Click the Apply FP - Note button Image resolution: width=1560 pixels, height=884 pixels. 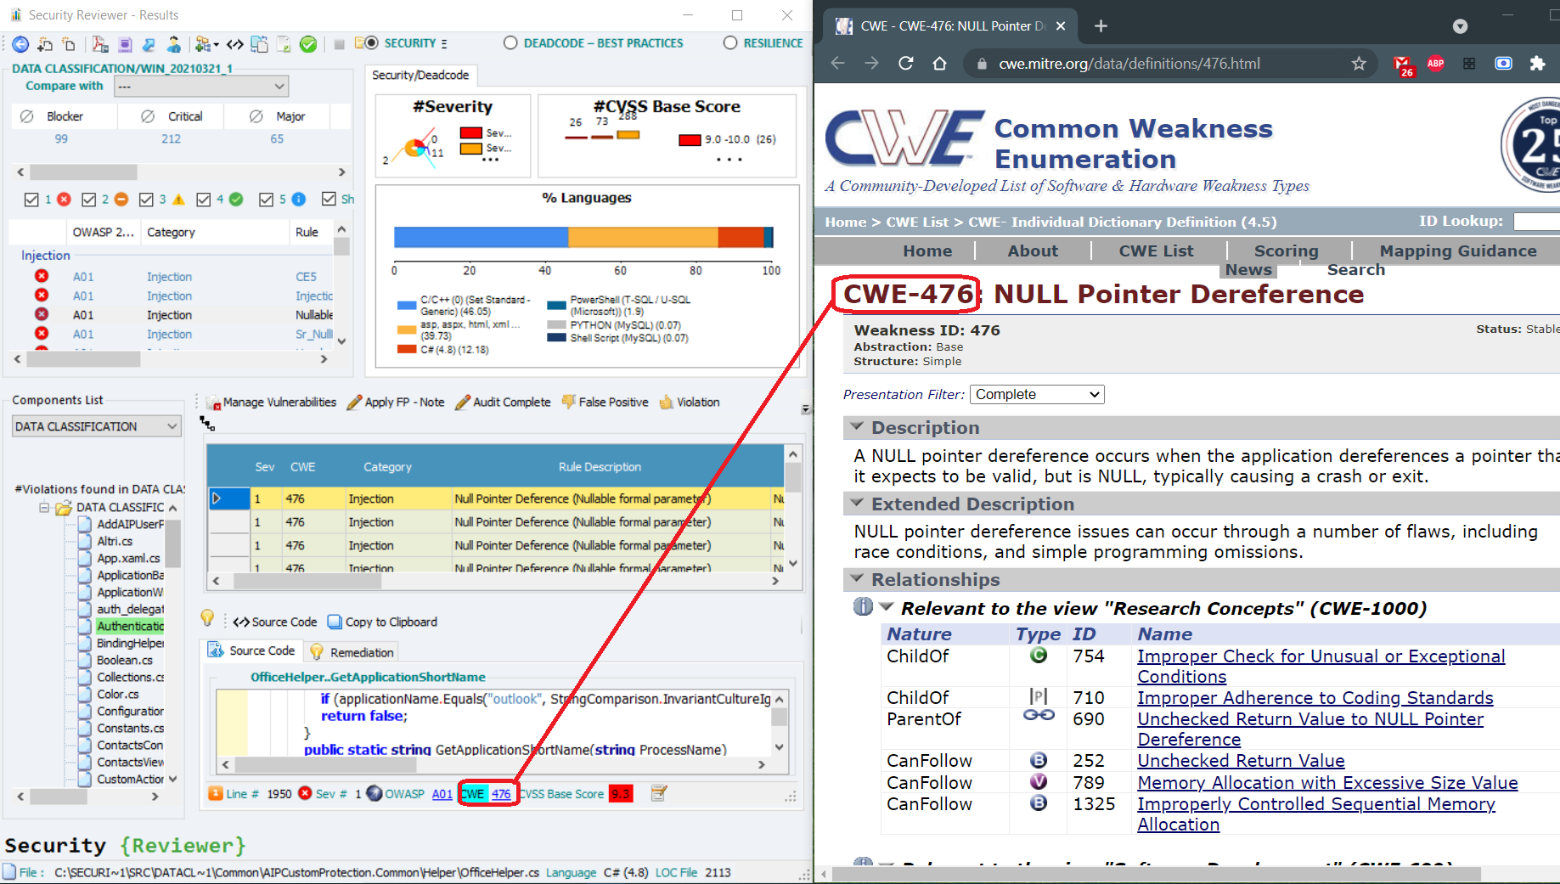[396, 402]
